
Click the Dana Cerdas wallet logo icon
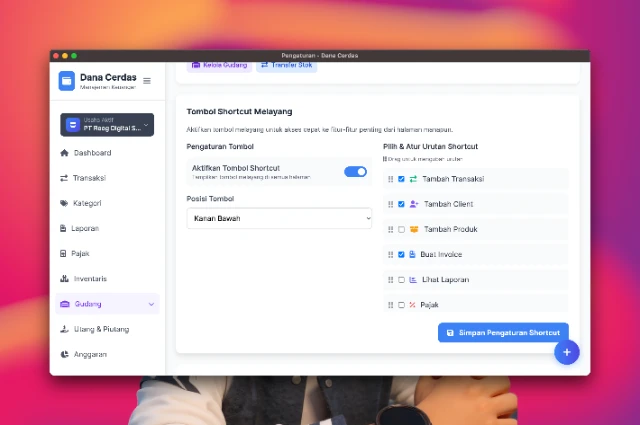click(x=67, y=81)
